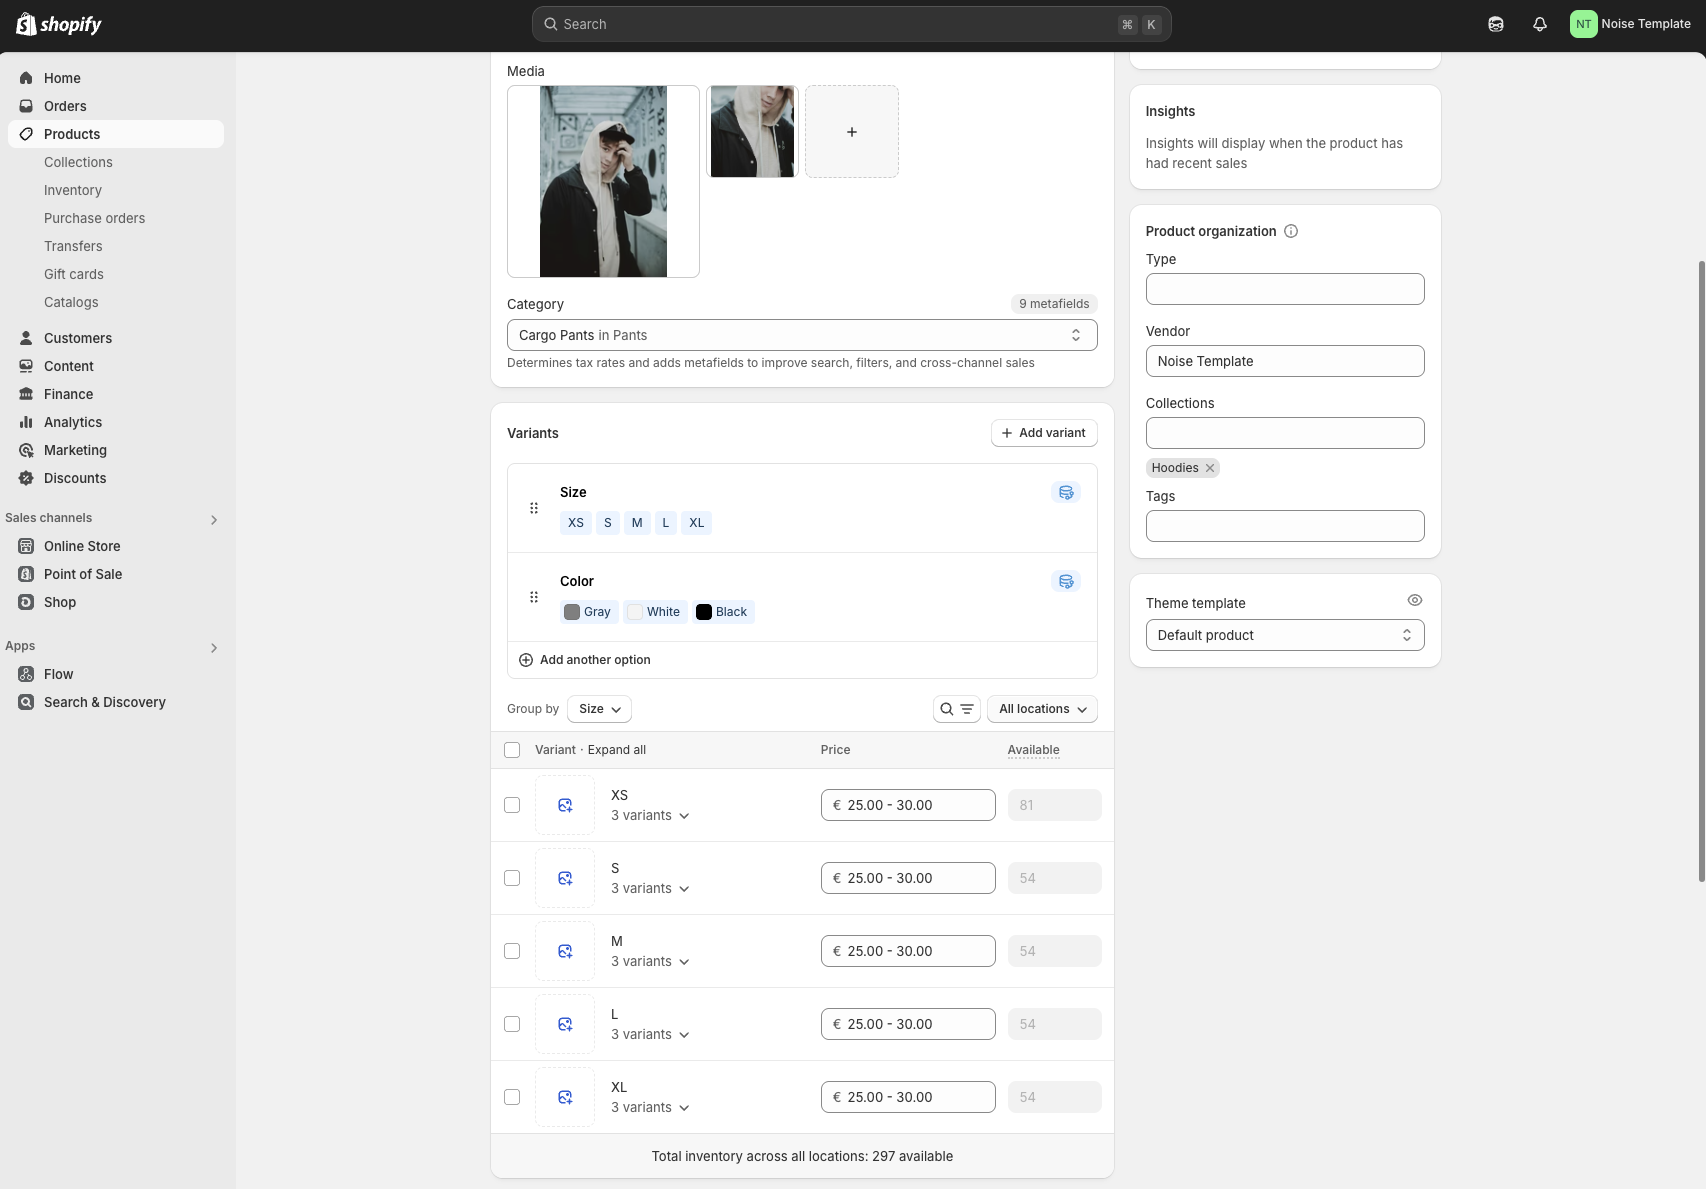The image size is (1706, 1189).
Task: Click the inventory icon next to Size option
Action: tap(1065, 492)
